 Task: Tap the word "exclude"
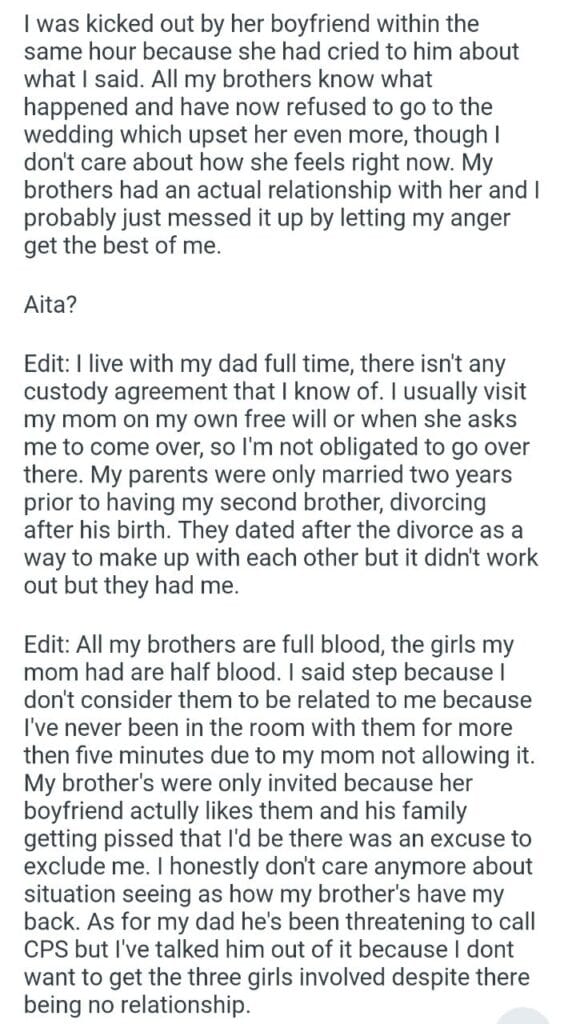coord(62,866)
